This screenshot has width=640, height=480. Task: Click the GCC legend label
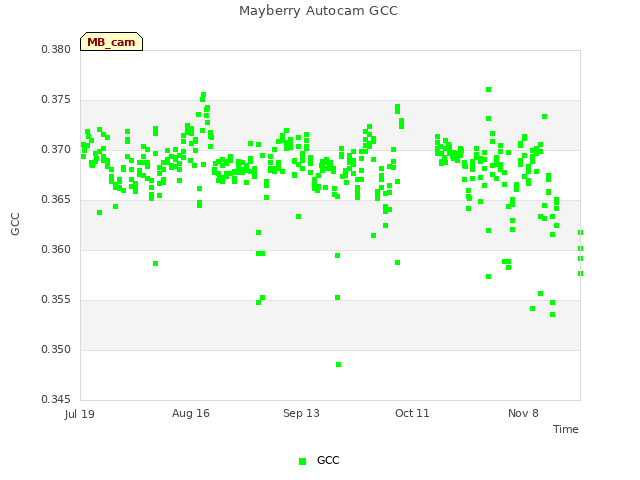click(328, 460)
